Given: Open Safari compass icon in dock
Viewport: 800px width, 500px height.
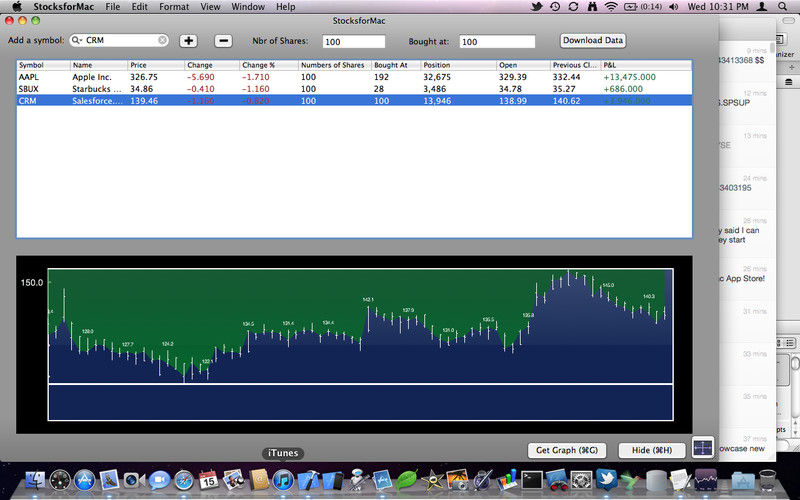Looking at the screenshot, I should [x=184, y=481].
